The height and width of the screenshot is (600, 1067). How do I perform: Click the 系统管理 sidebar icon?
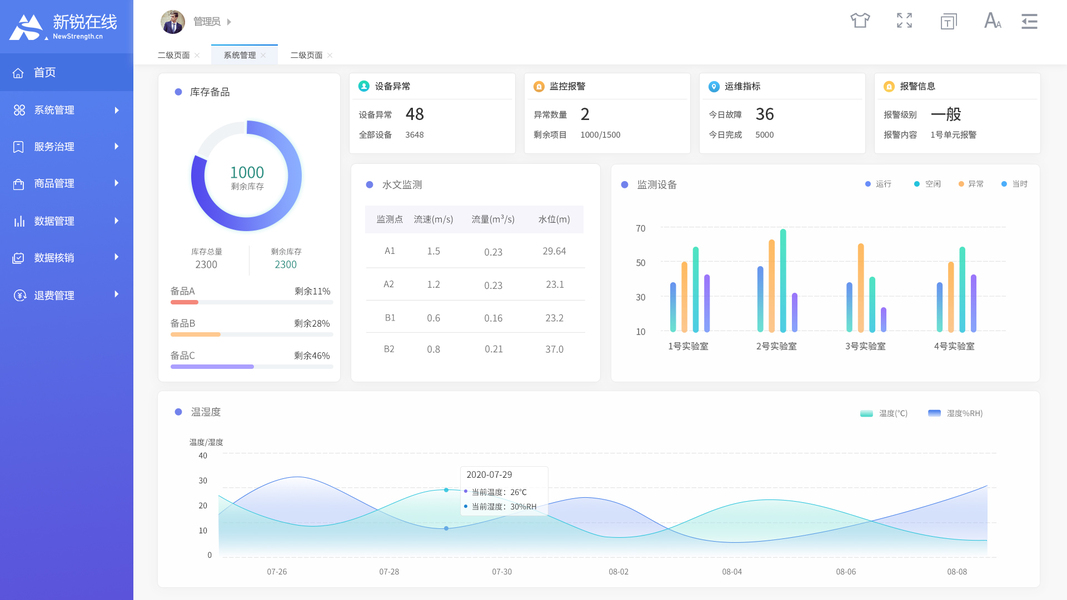pos(19,110)
